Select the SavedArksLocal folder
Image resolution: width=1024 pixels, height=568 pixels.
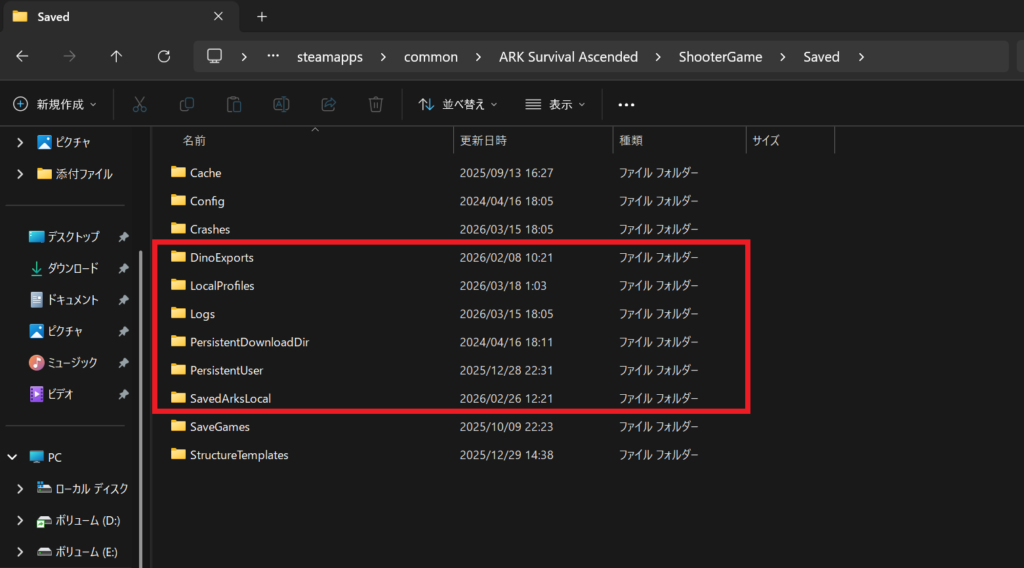click(x=230, y=398)
